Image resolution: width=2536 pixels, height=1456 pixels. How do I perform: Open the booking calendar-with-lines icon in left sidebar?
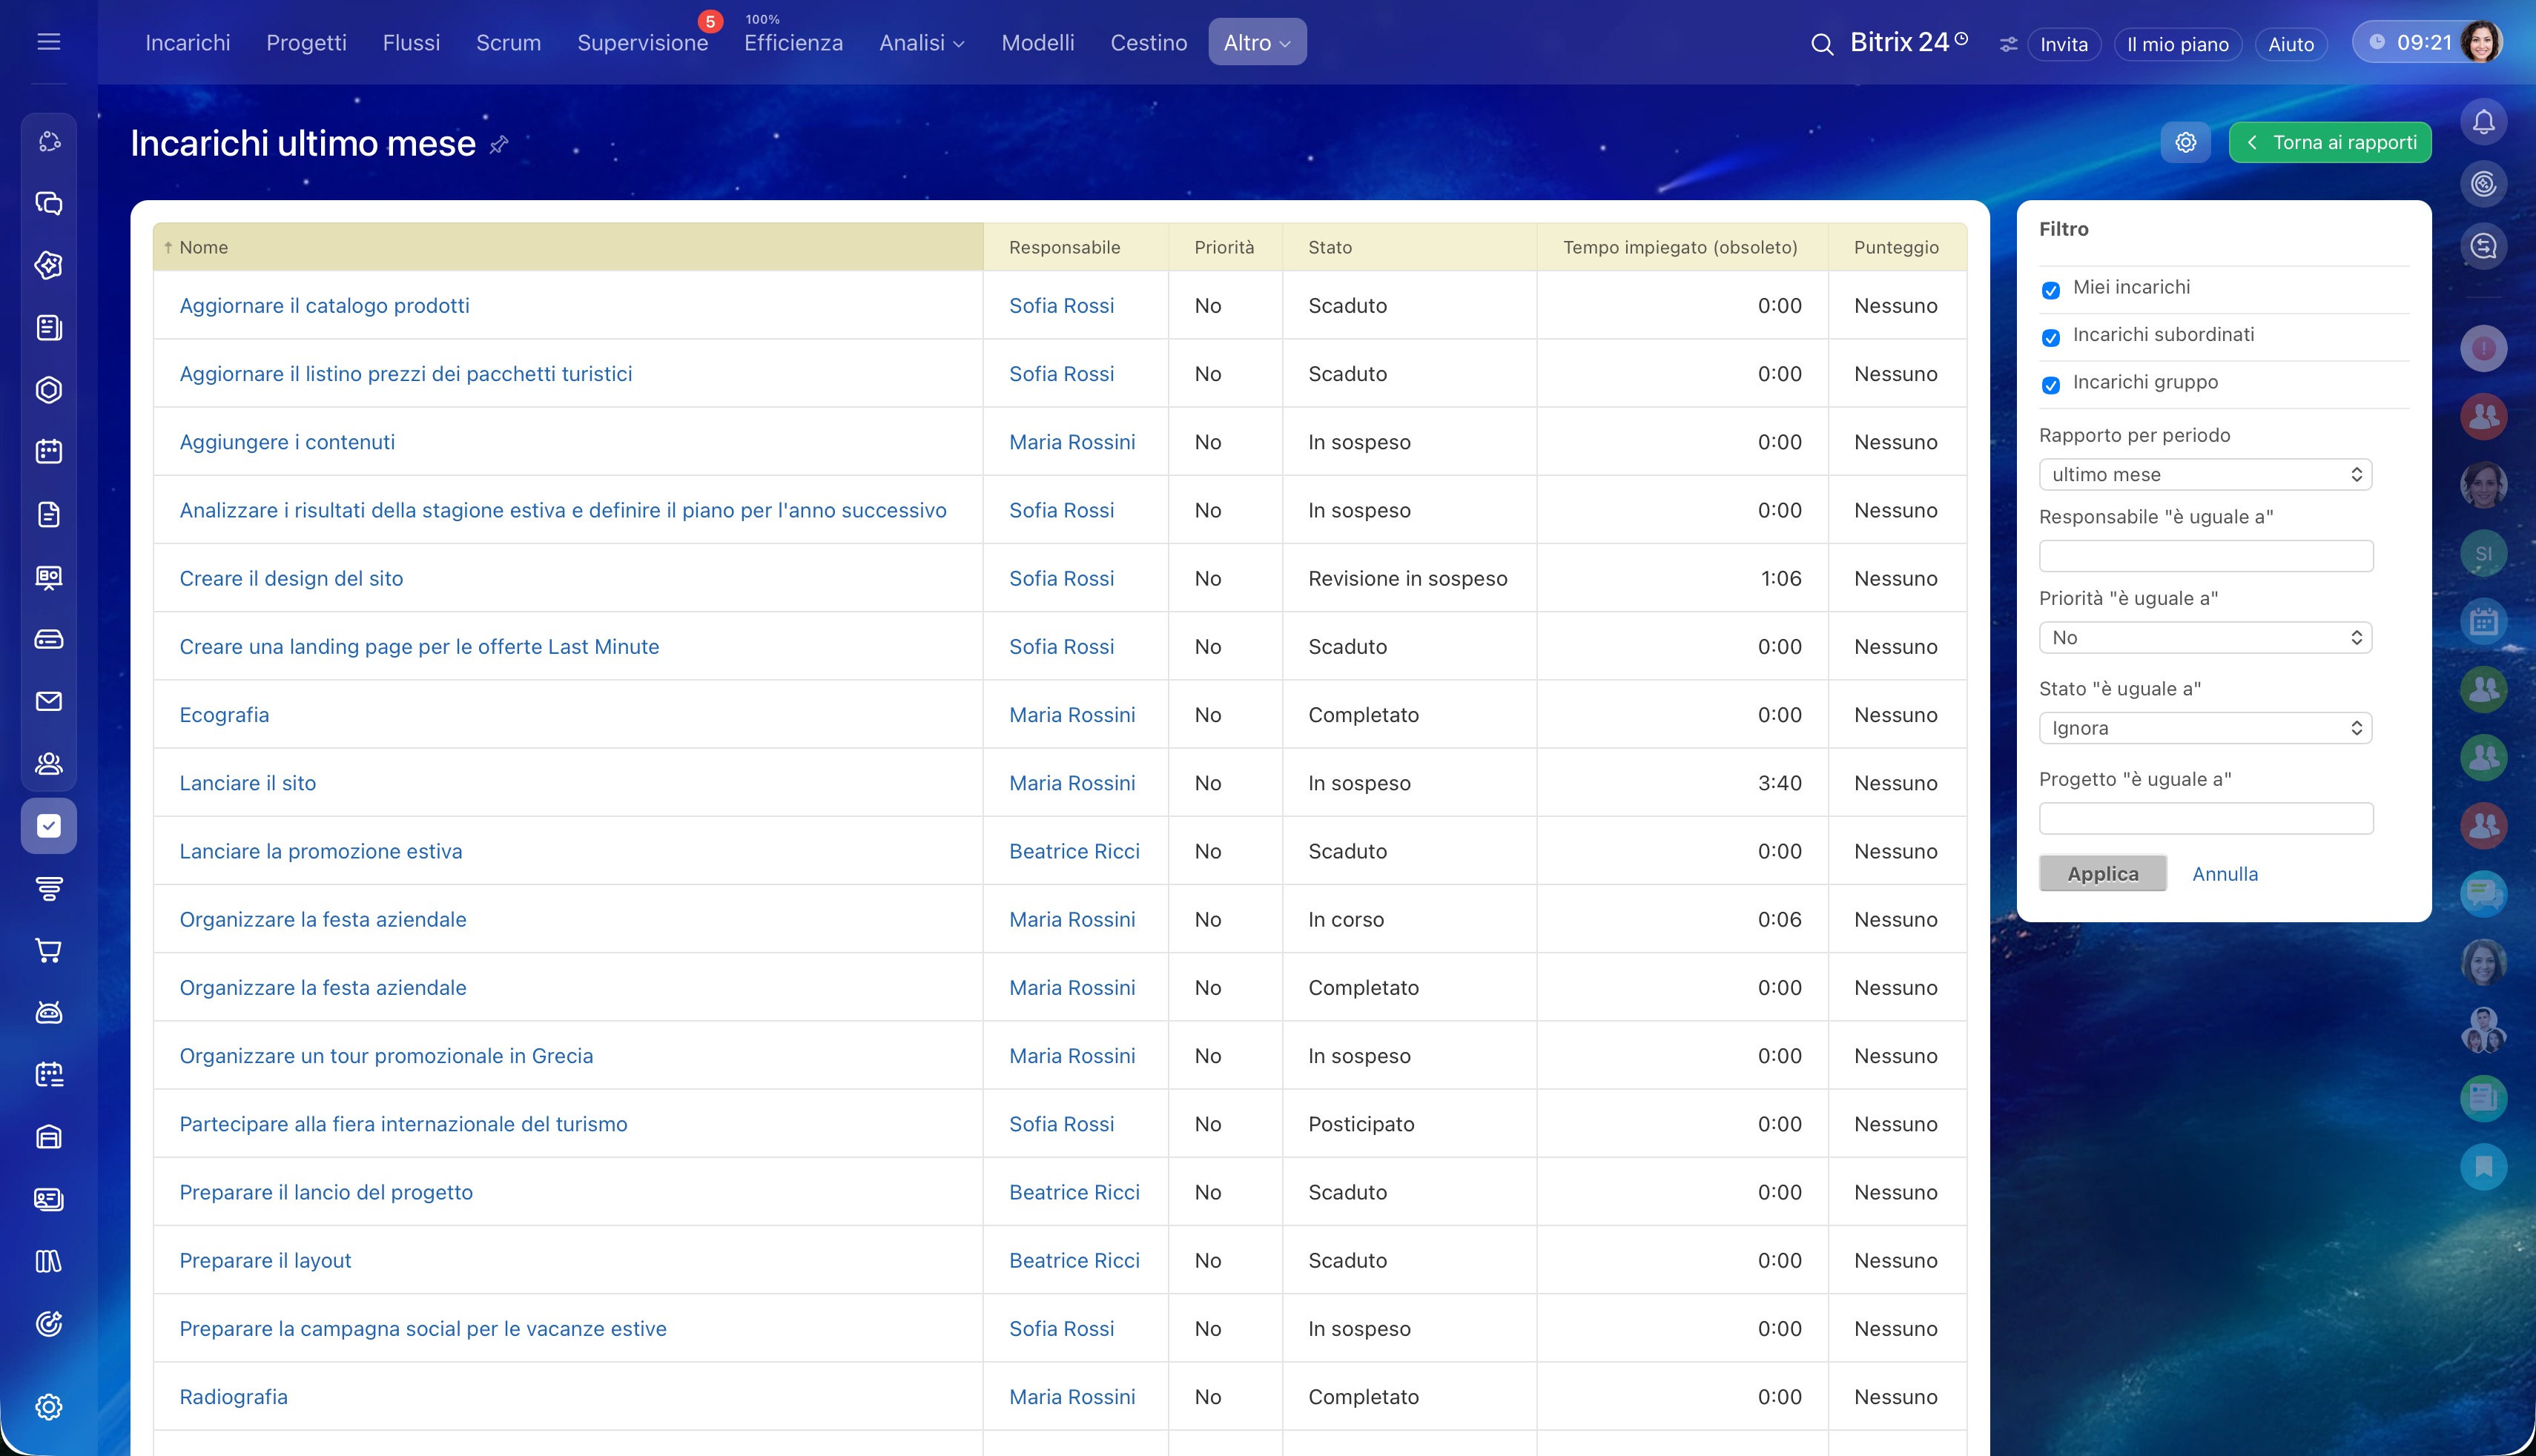point(49,1075)
